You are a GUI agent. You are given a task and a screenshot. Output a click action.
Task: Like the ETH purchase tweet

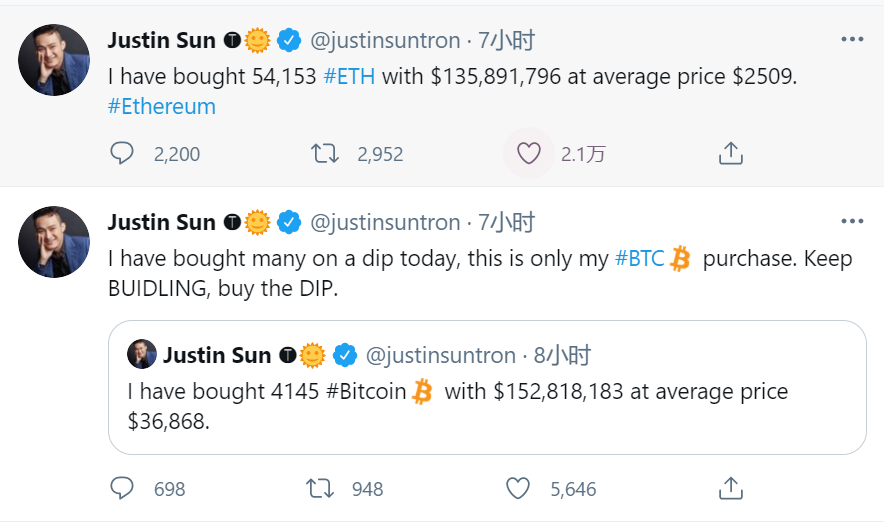click(x=528, y=153)
